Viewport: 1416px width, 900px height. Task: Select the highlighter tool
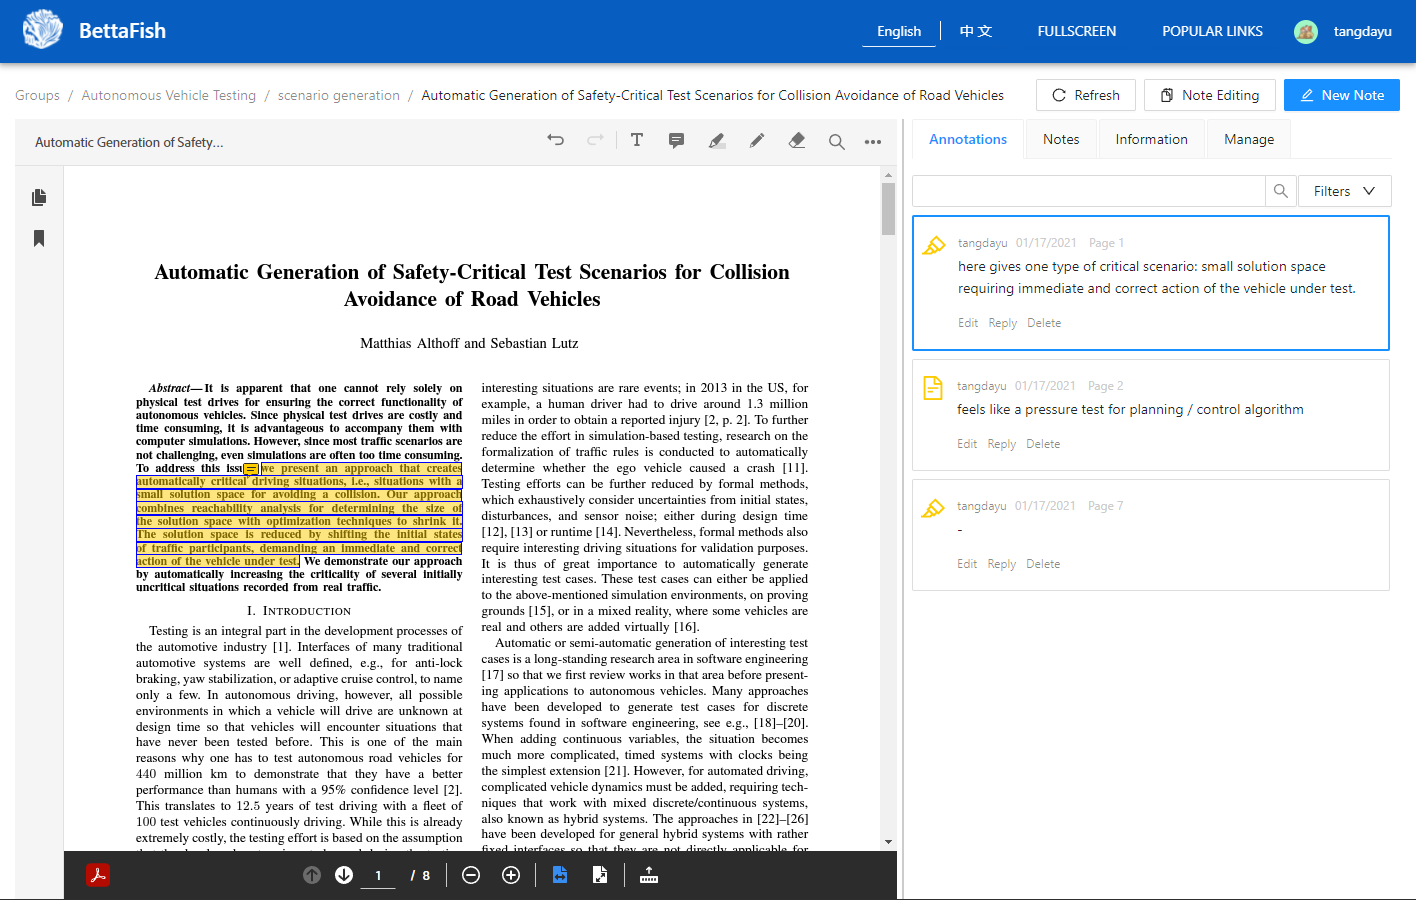(717, 141)
